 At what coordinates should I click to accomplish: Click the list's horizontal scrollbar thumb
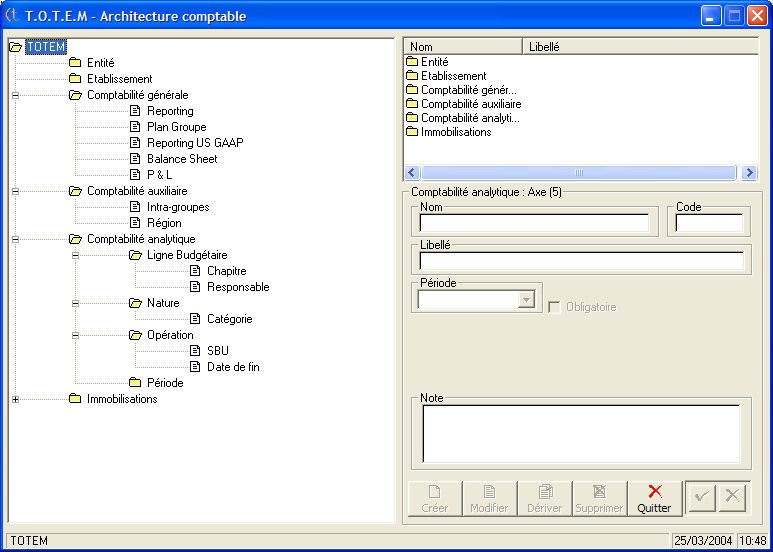tap(579, 172)
